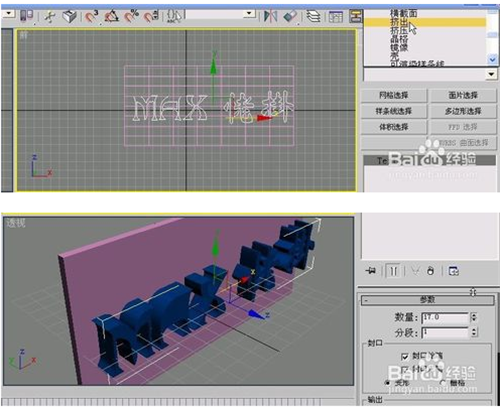Open the modifier list dropdown arrow
Viewport: 500px width, 407px height.
(x=491, y=74)
